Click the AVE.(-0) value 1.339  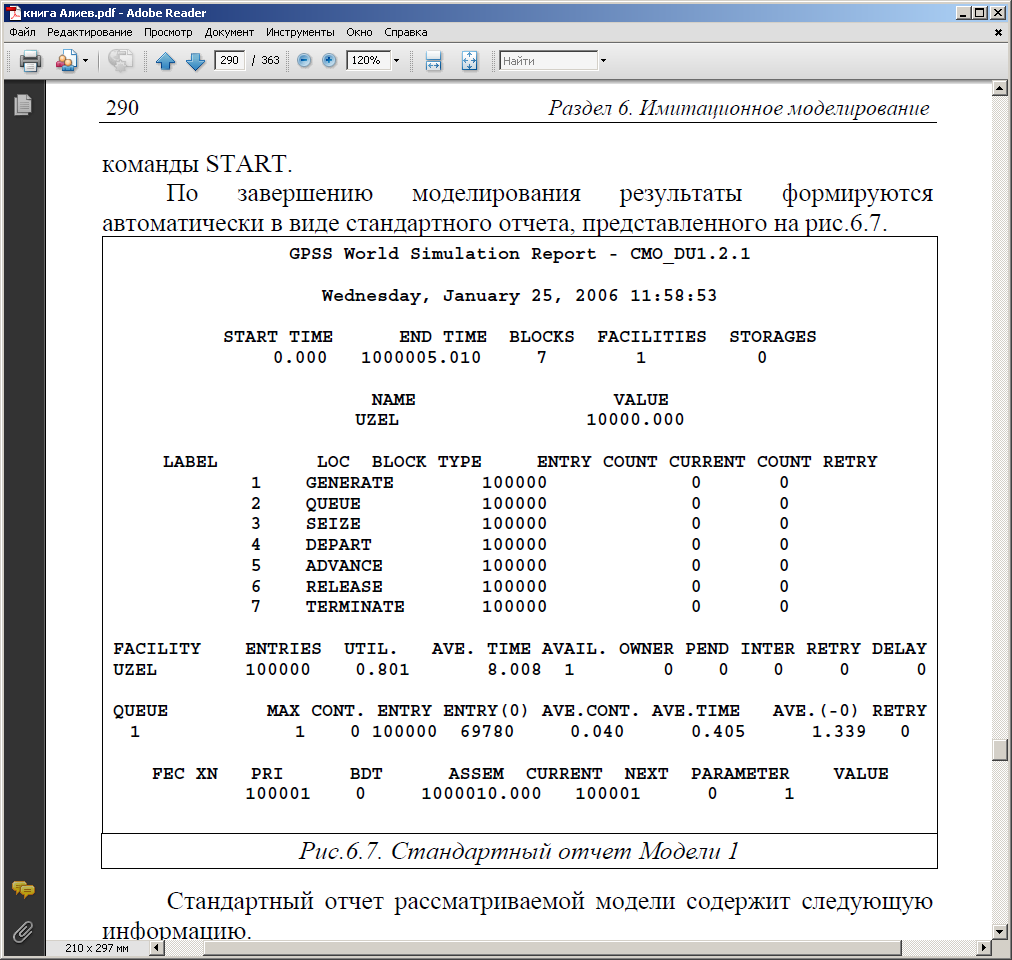pos(838,731)
